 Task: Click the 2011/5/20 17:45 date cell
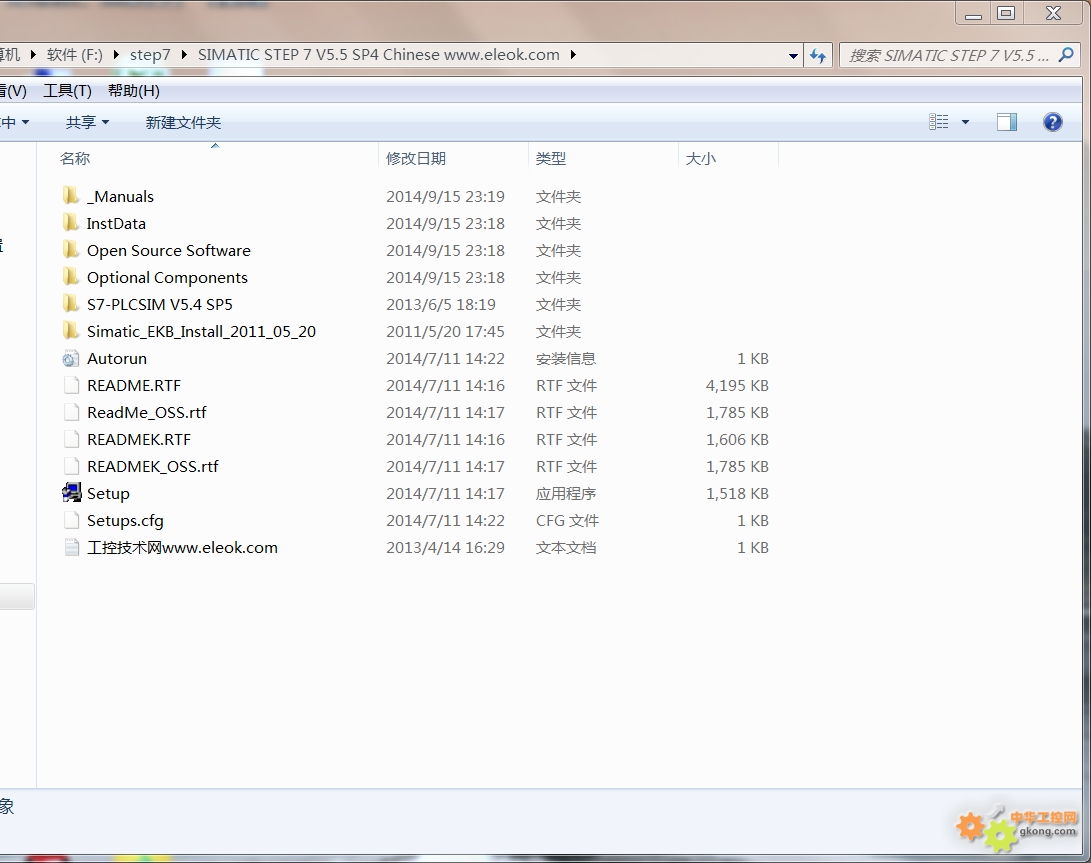(445, 331)
